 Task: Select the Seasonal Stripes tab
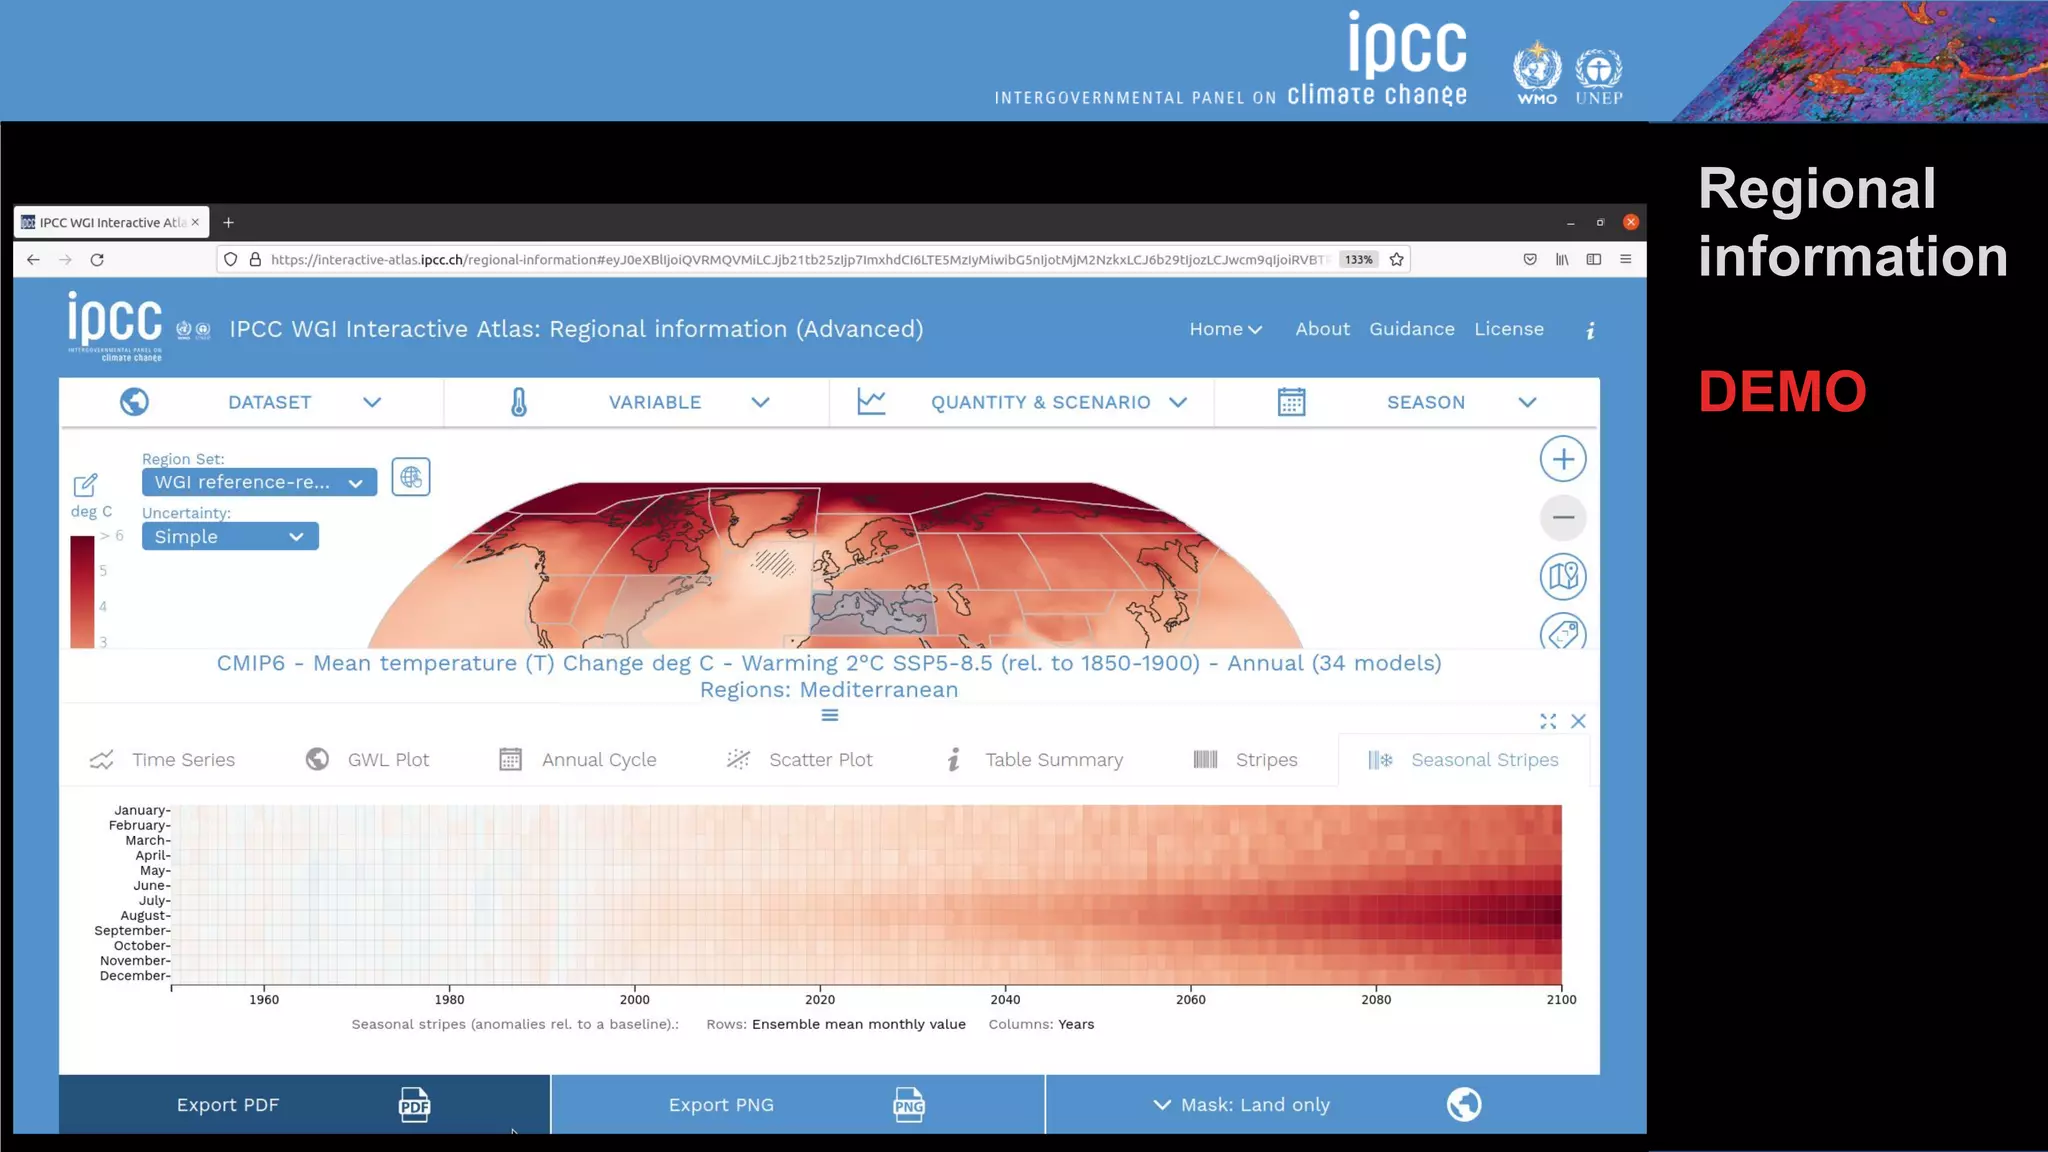pyautogui.click(x=1463, y=760)
